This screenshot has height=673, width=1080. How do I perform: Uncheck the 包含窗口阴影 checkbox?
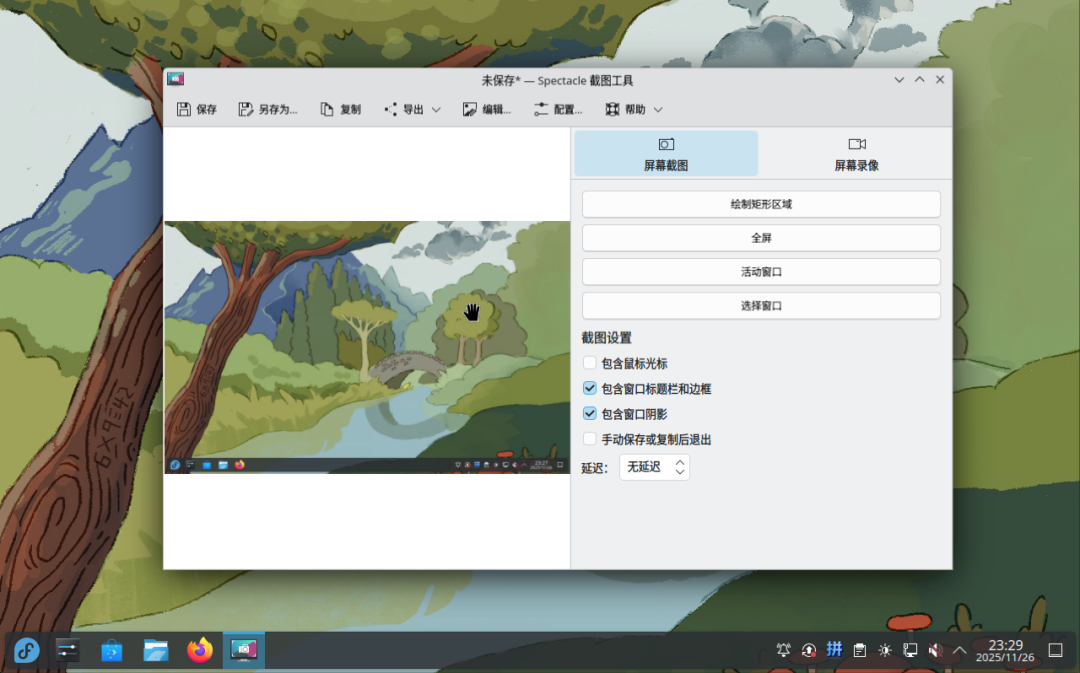[590, 414]
